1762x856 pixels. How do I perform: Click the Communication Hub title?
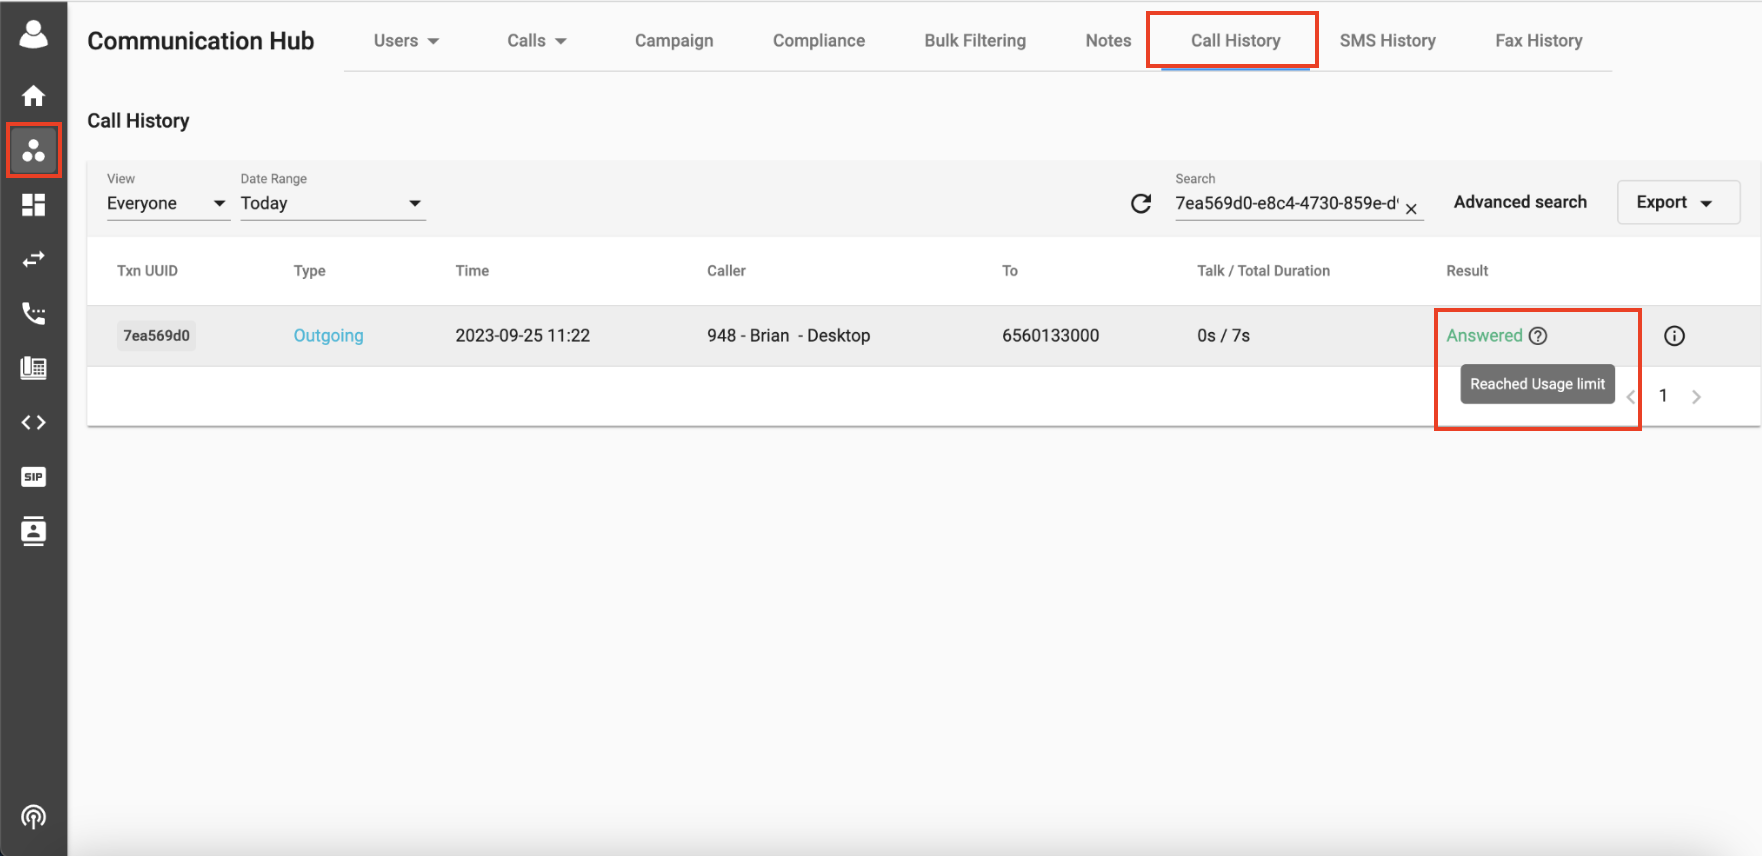[200, 41]
